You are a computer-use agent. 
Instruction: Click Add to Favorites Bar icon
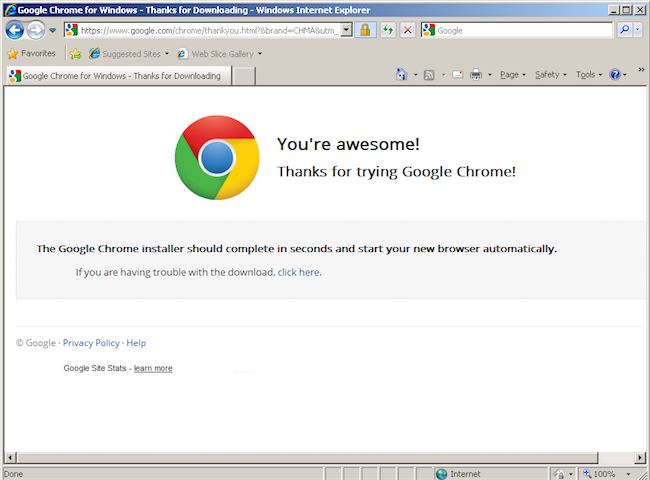click(76, 54)
